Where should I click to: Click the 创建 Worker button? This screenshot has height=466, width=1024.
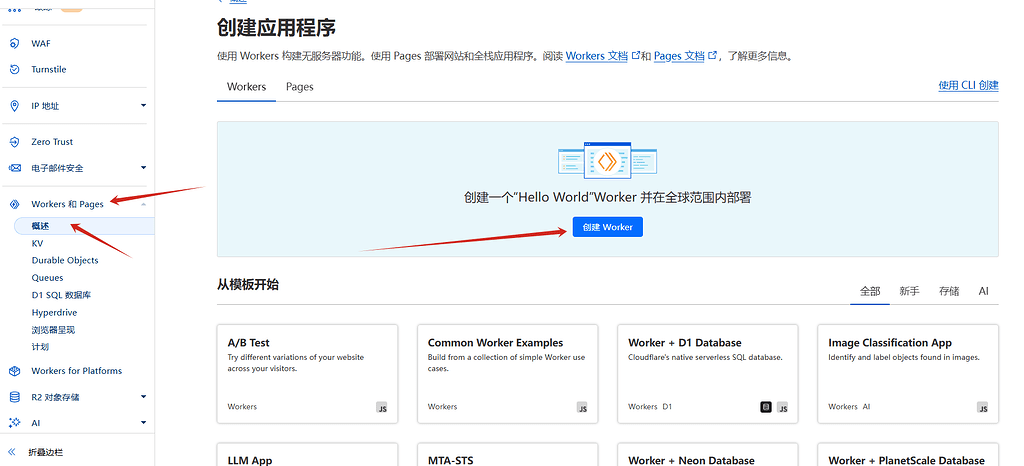pos(607,227)
